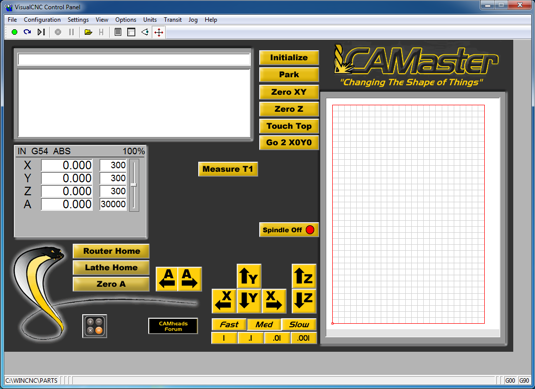The width and height of the screenshot is (535, 389).
Task: Jog X axis left arrow
Action: [224, 301]
